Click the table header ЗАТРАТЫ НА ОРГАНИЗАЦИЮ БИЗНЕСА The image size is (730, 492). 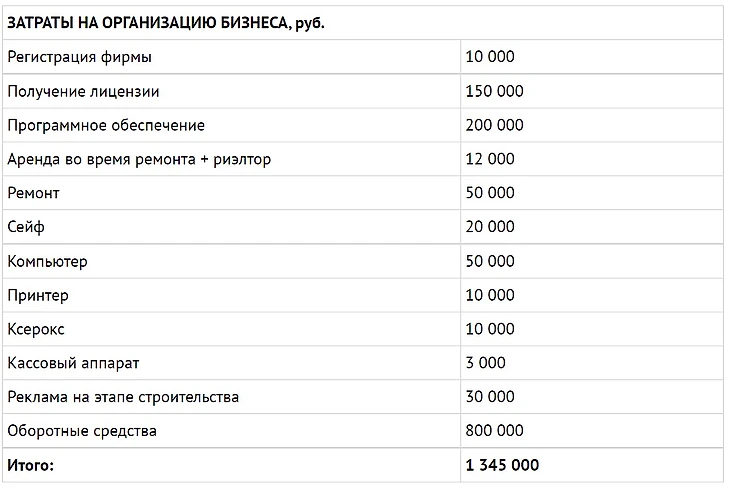click(x=166, y=23)
